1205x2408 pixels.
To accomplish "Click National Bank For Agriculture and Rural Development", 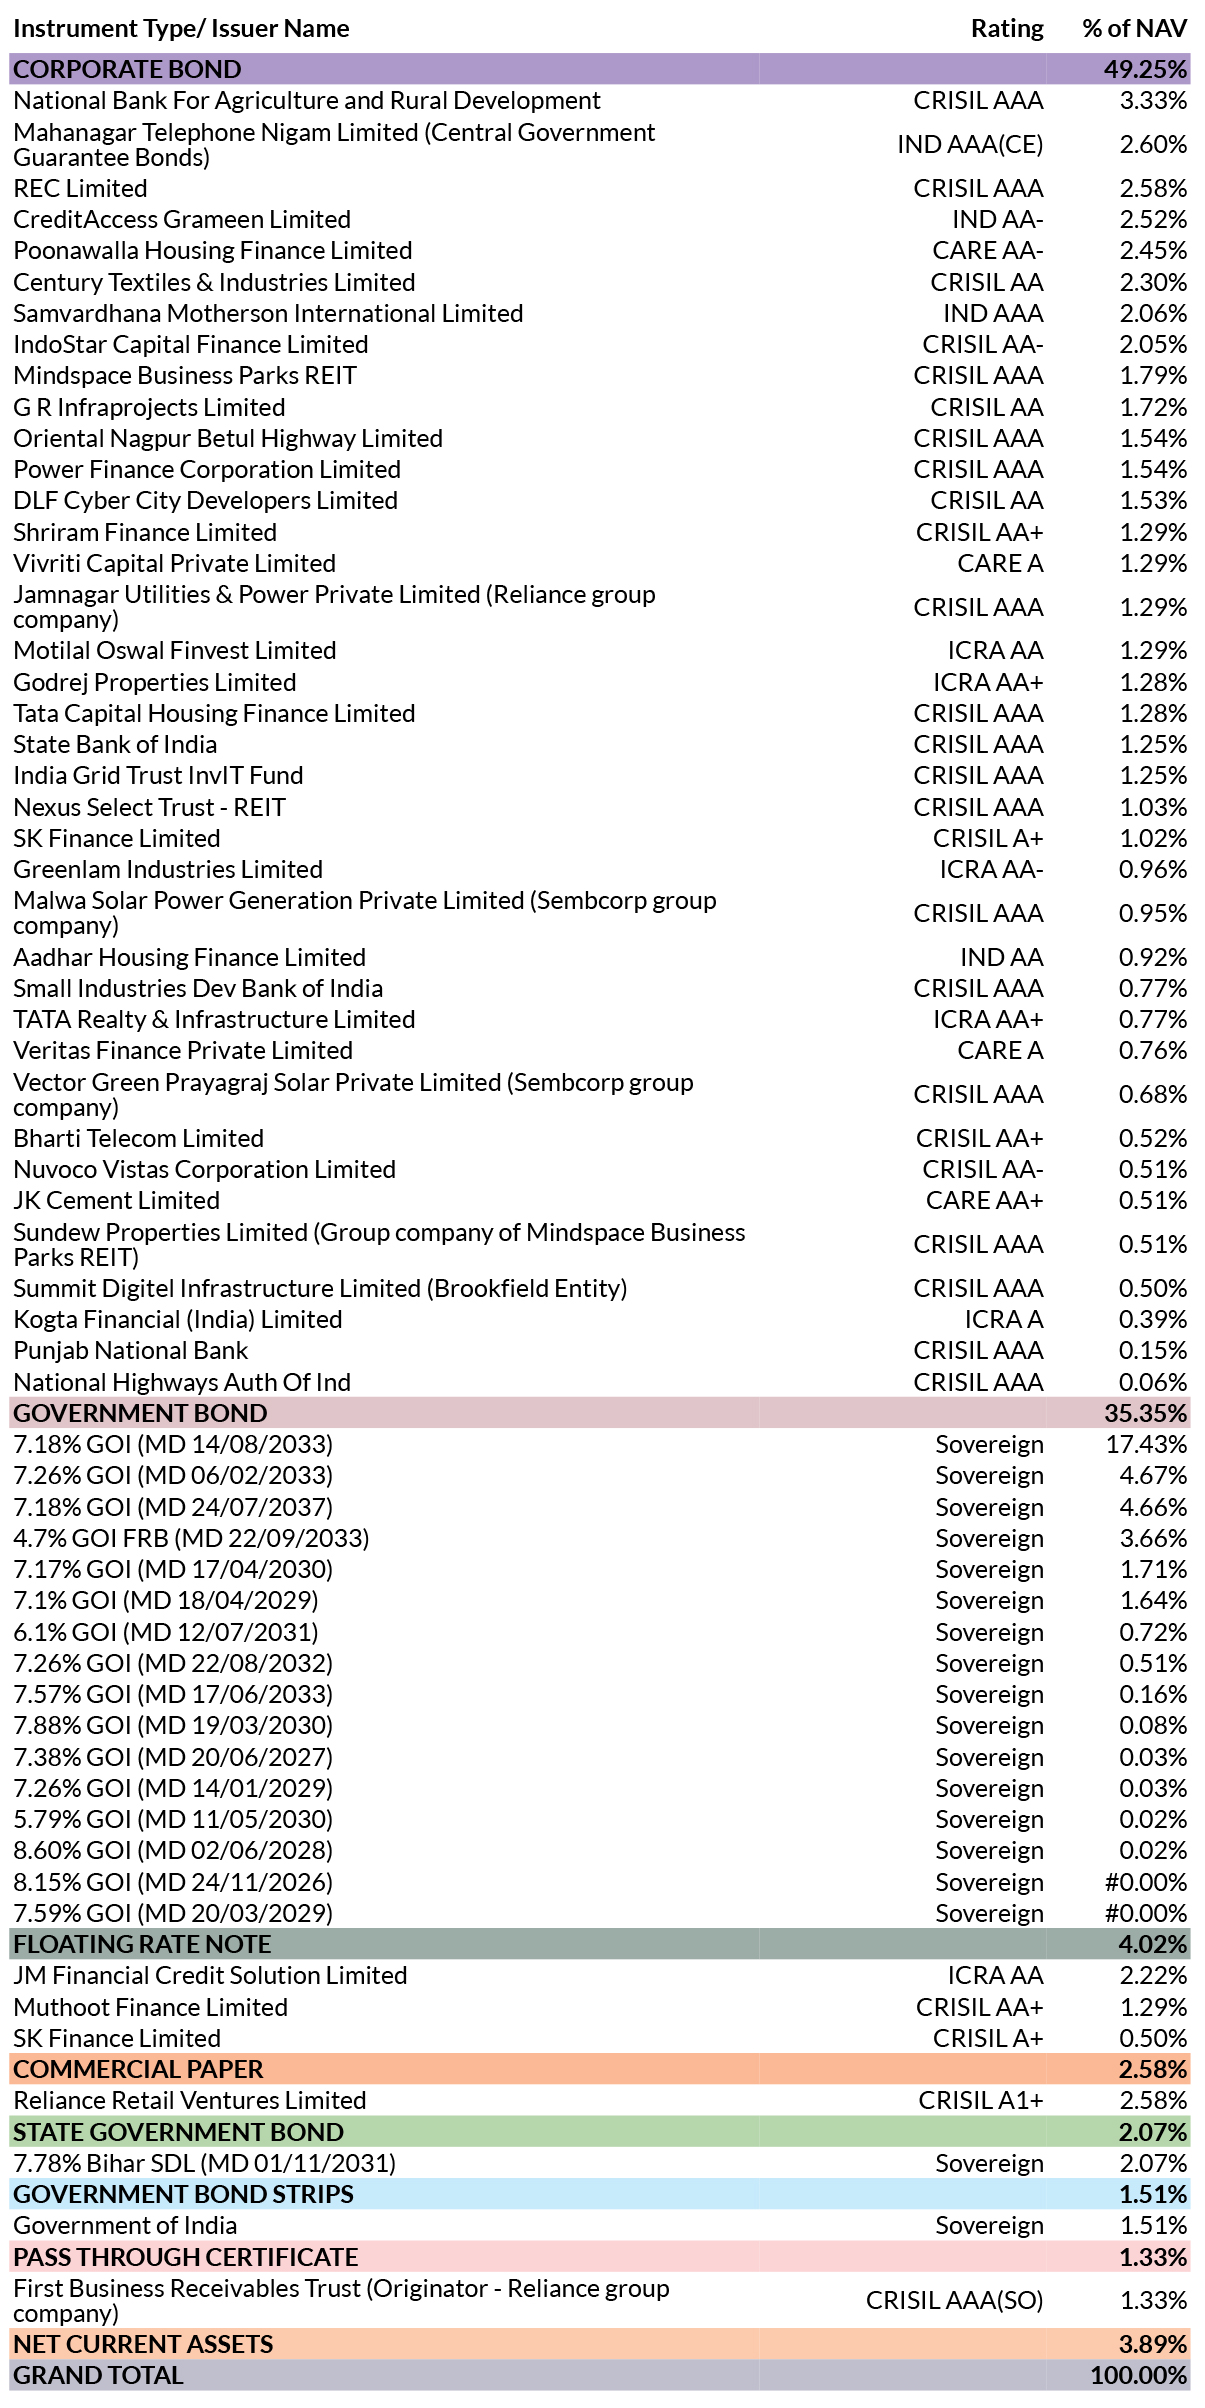I will 307,101.
